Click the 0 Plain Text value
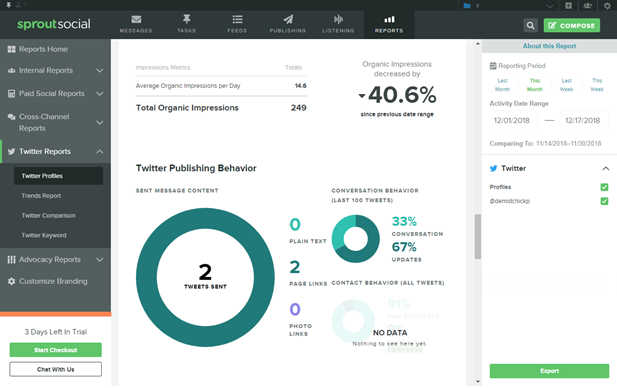 (x=295, y=225)
